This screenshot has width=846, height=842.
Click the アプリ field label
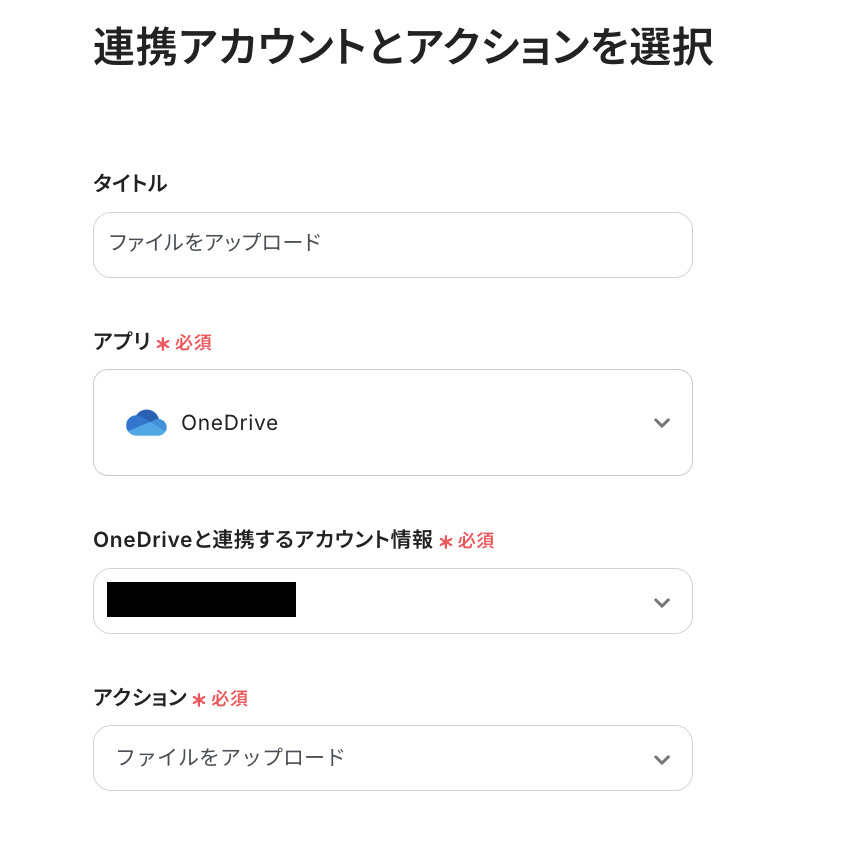[121, 342]
